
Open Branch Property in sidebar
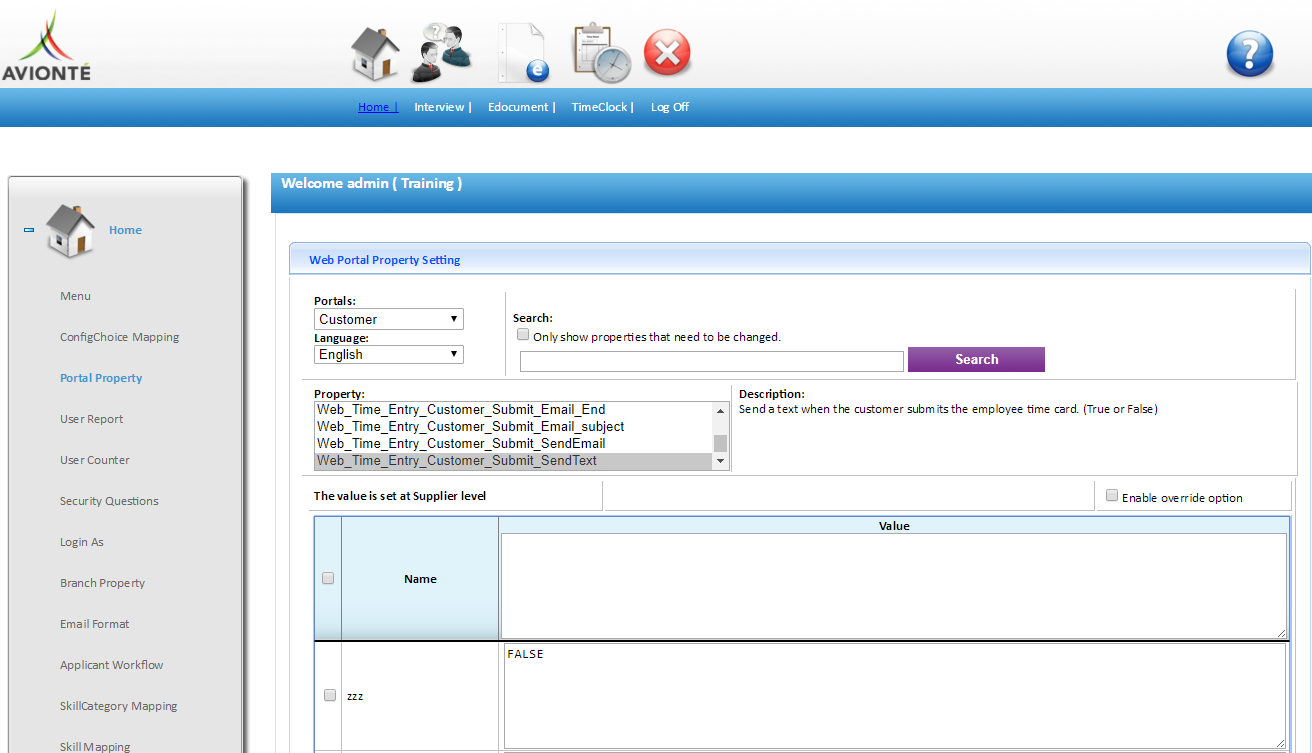pos(102,583)
